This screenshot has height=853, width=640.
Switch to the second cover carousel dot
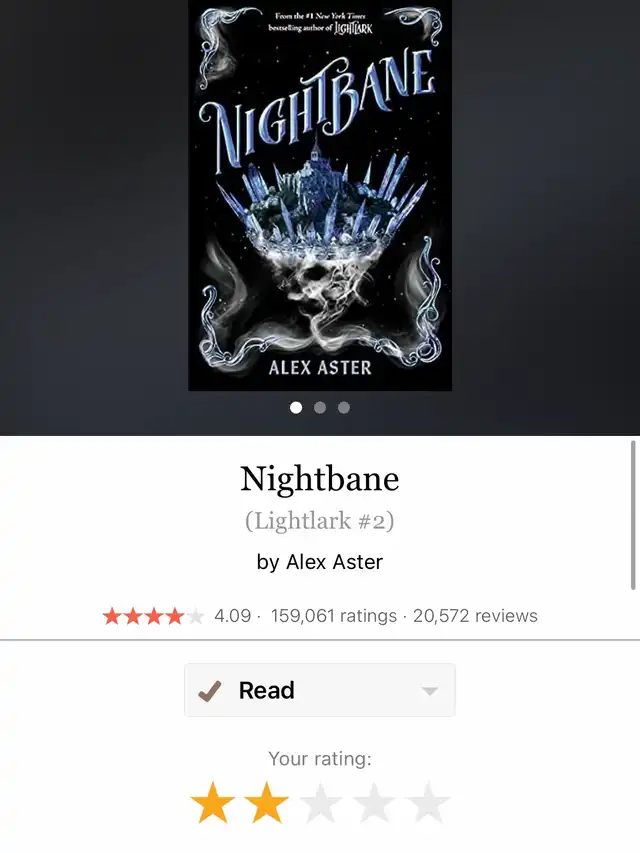coord(320,407)
